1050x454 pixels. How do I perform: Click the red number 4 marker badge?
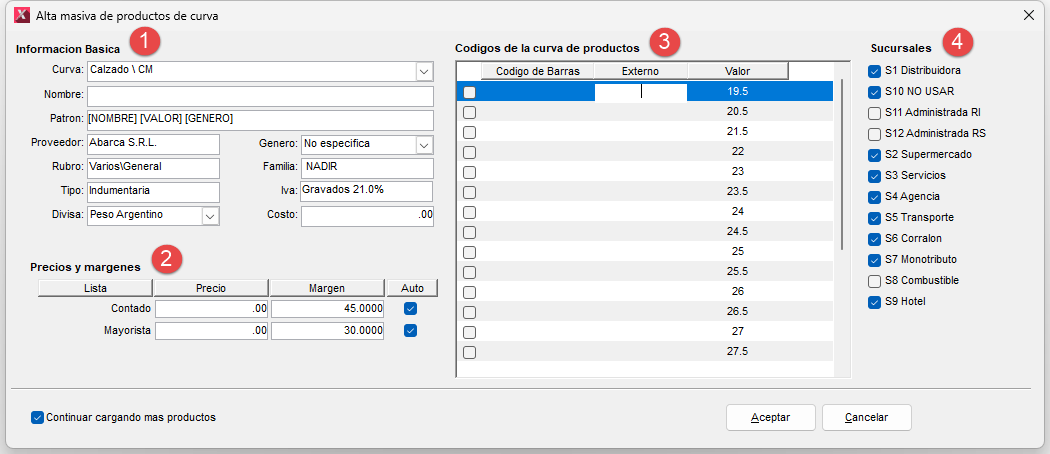tap(958, 42)
